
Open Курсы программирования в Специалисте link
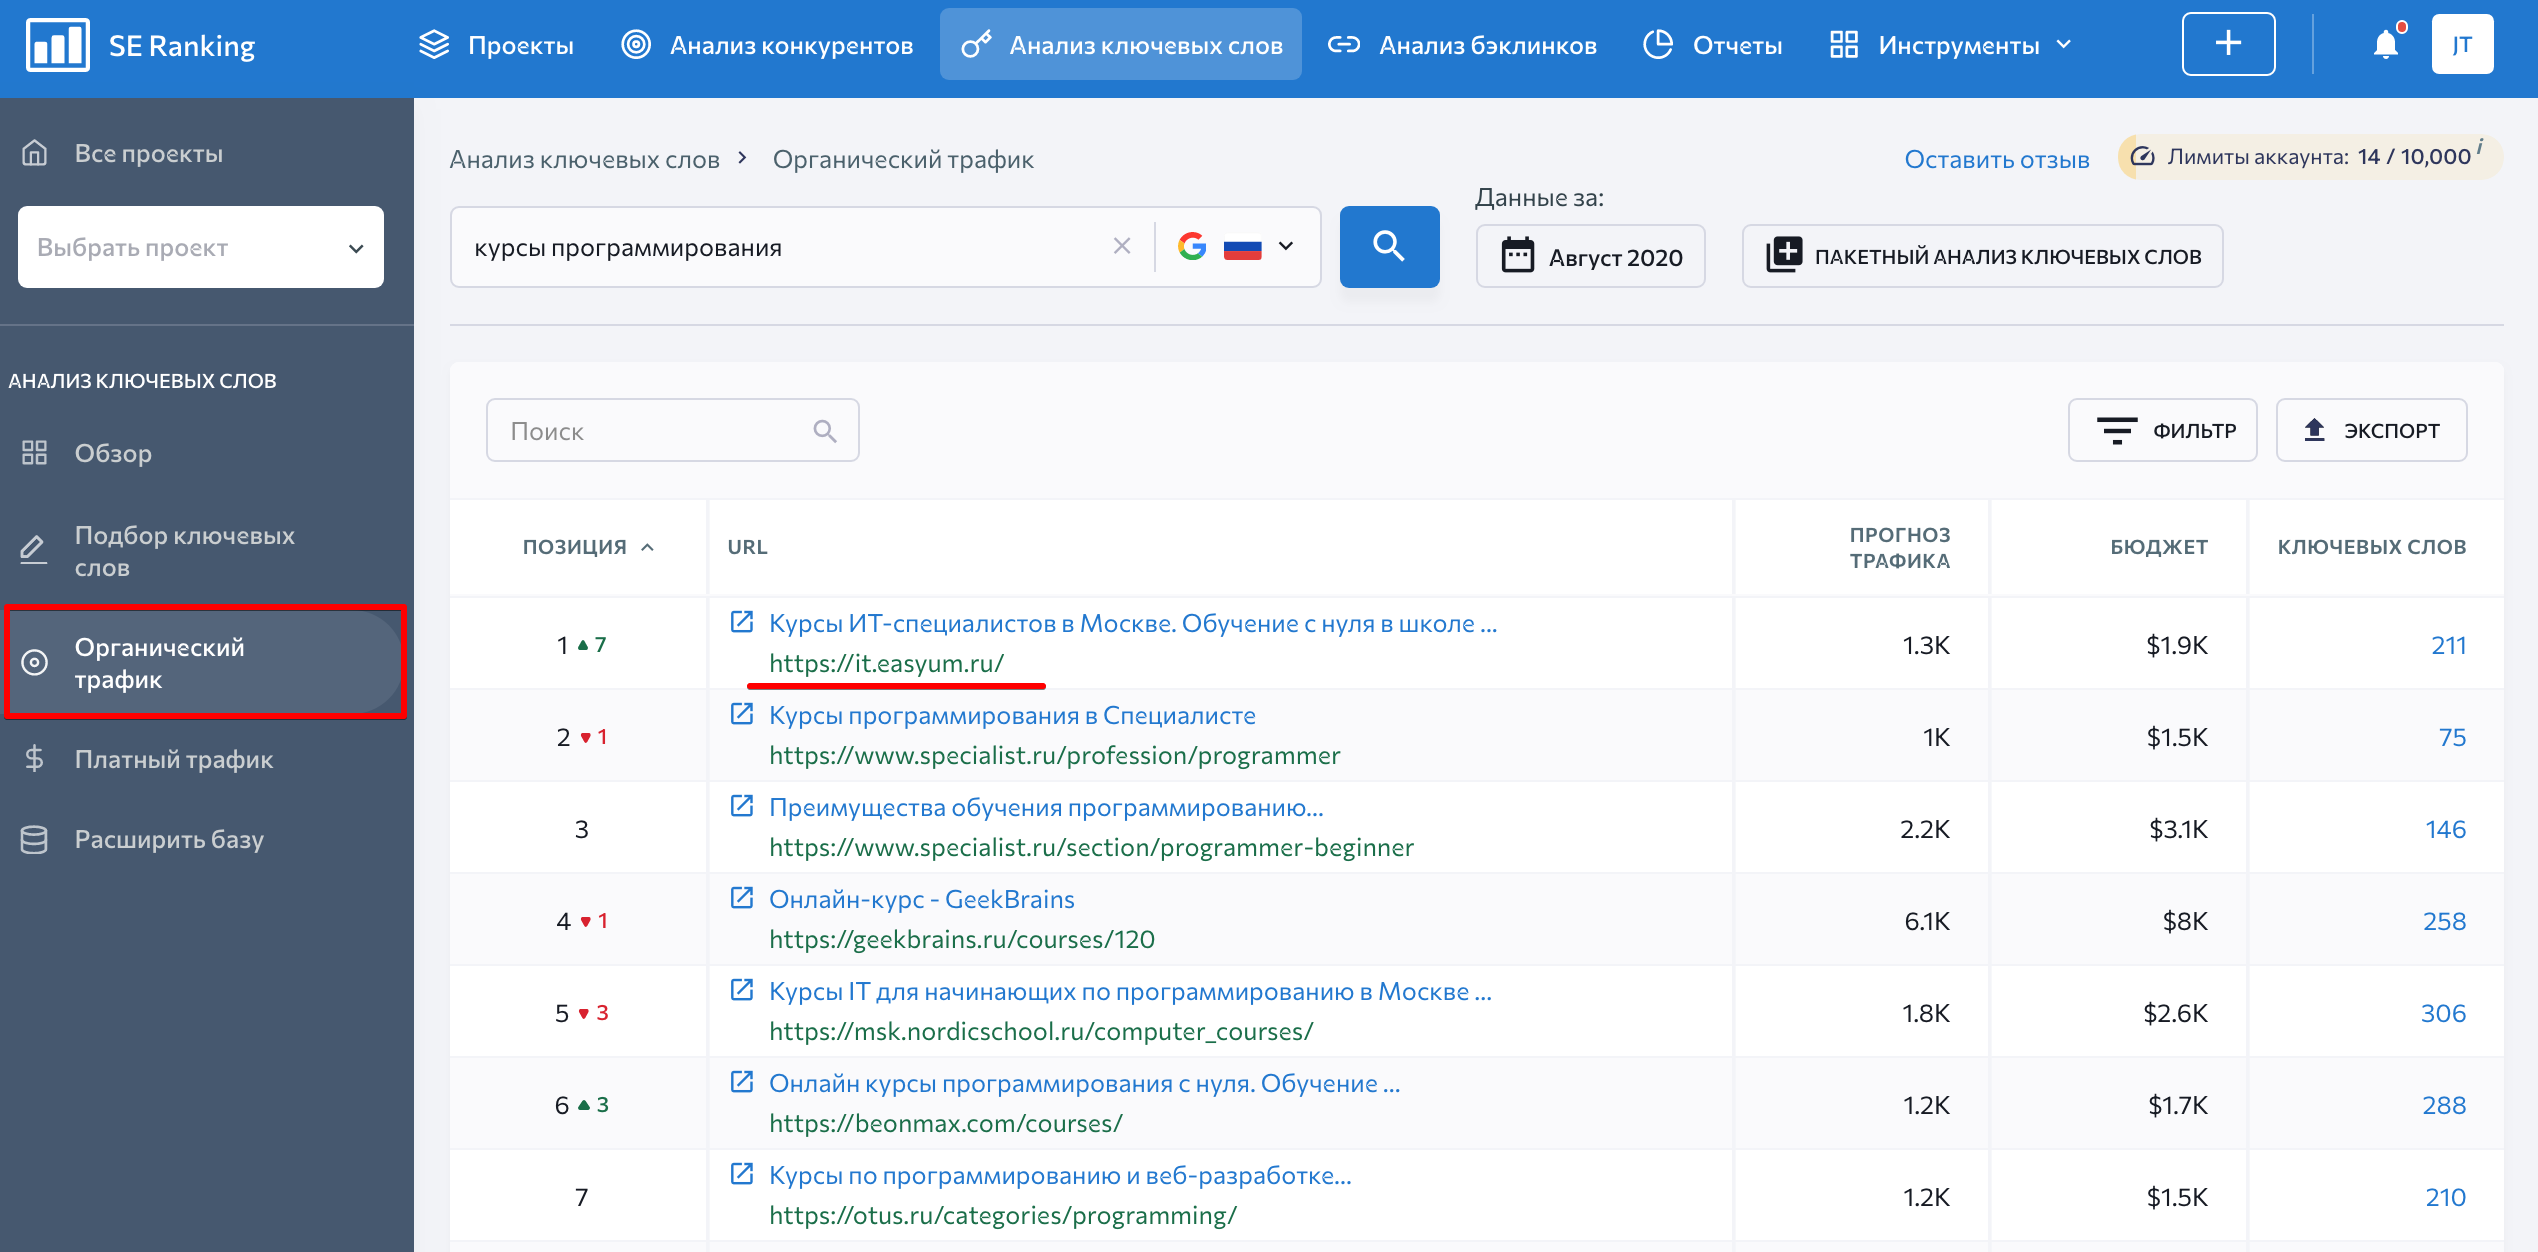tap(1012, 715)
